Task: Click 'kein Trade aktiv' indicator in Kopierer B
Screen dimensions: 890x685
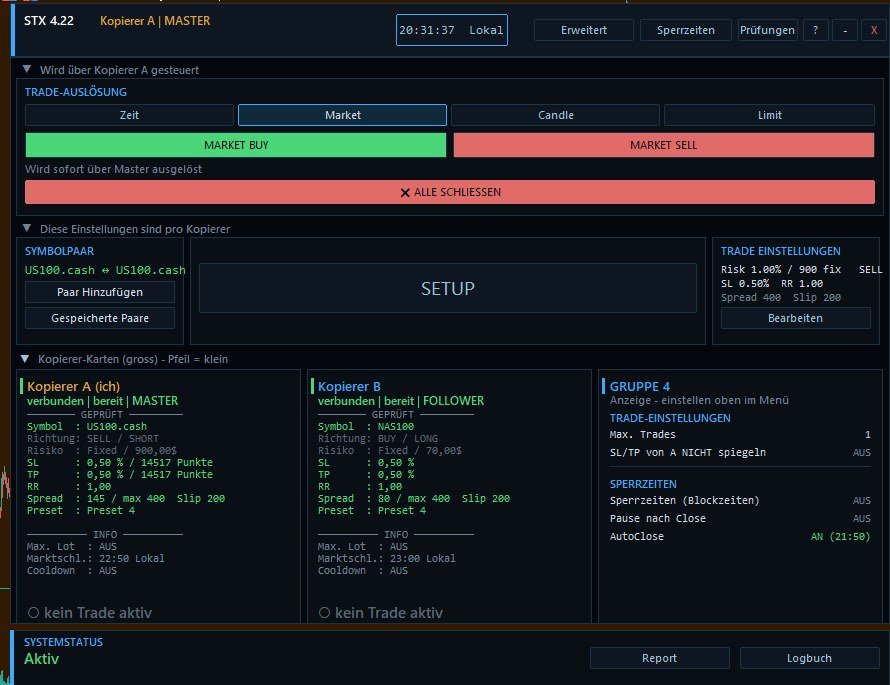Action: coord(381,612)
